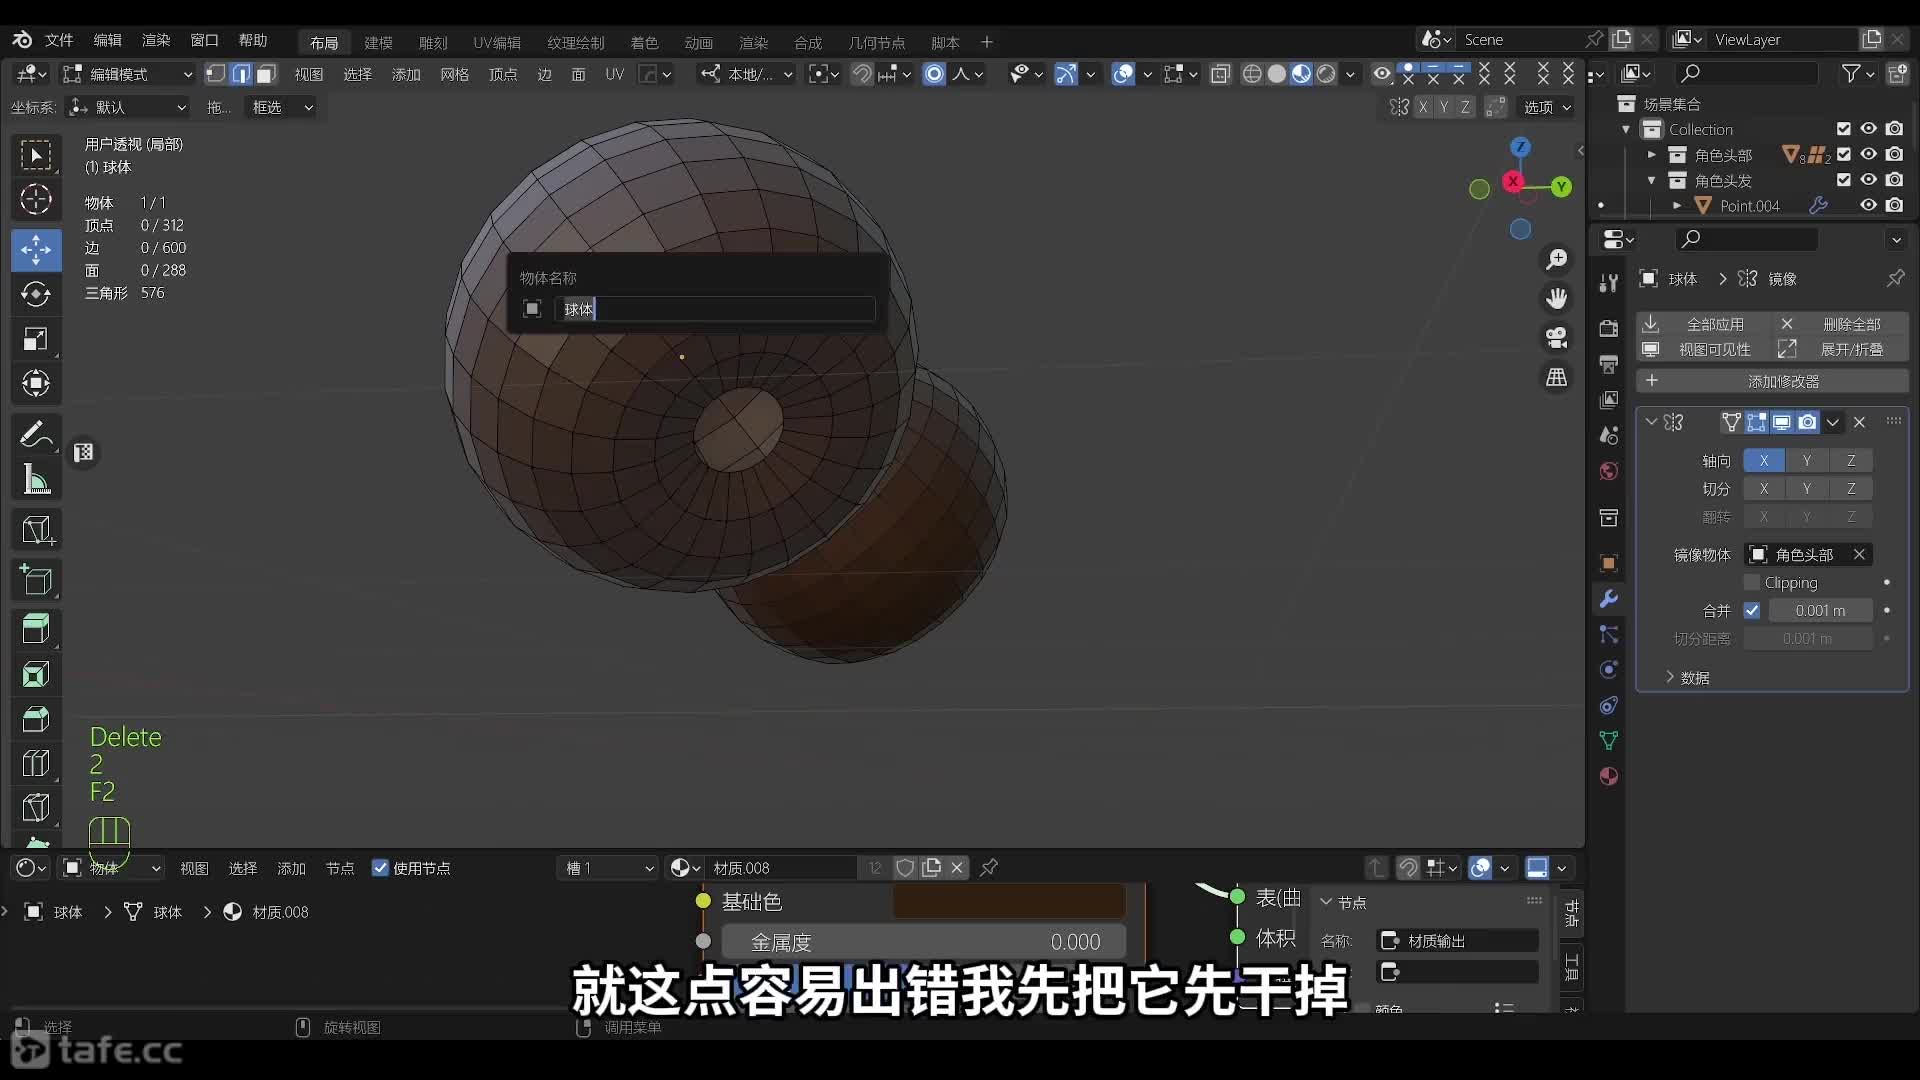Toggle X-ray display in viewport header
The image size is (1920, 1080).
pyautogui.click(x=1220, y=74)
